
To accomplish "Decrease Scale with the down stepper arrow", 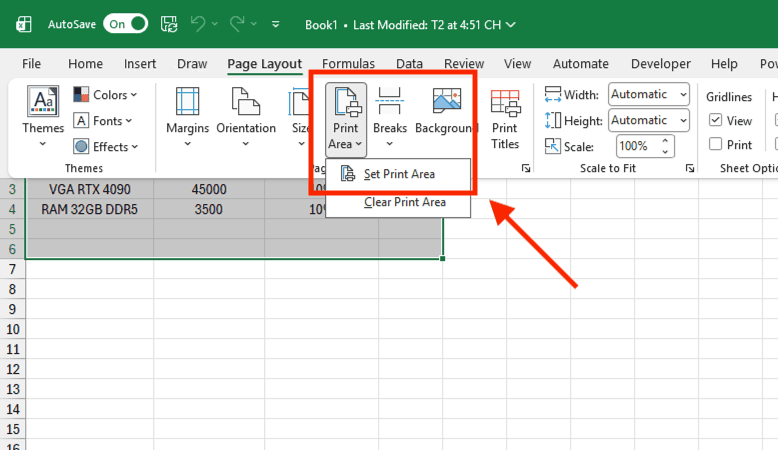I will click(x=665, y=152).
